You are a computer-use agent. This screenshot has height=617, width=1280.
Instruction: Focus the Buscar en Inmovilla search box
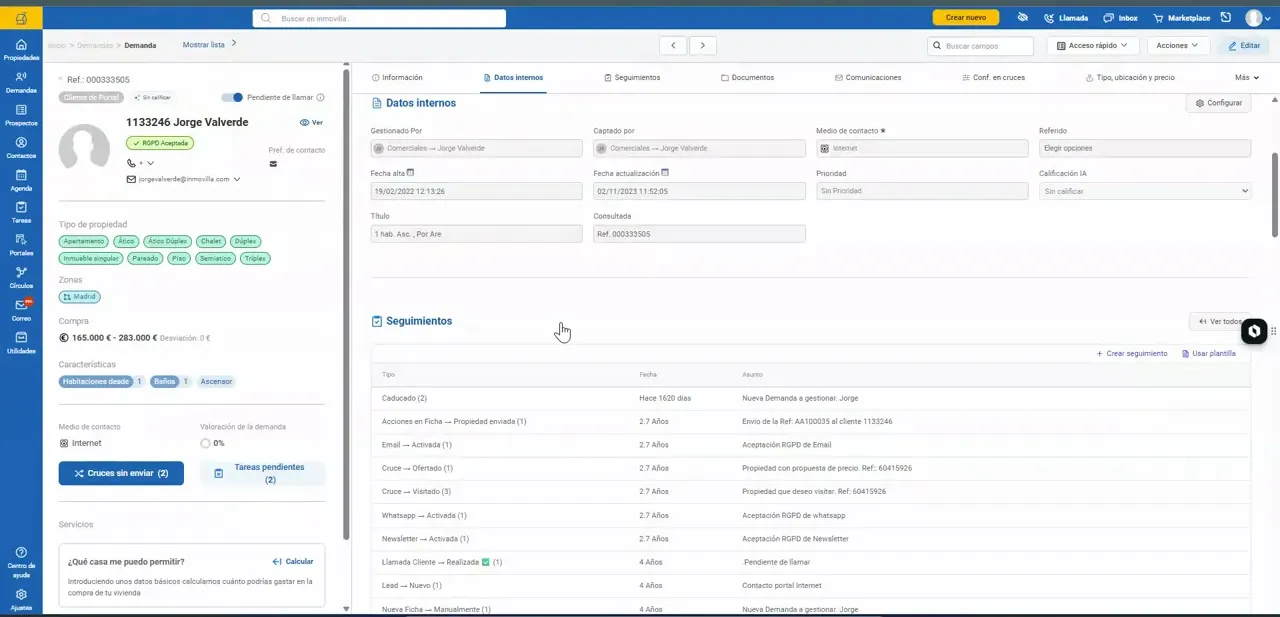pos(379,18)
